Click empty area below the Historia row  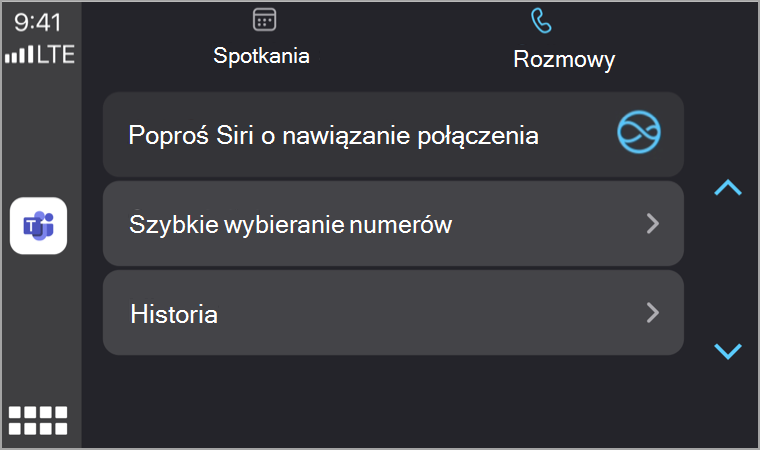point(393,402)
